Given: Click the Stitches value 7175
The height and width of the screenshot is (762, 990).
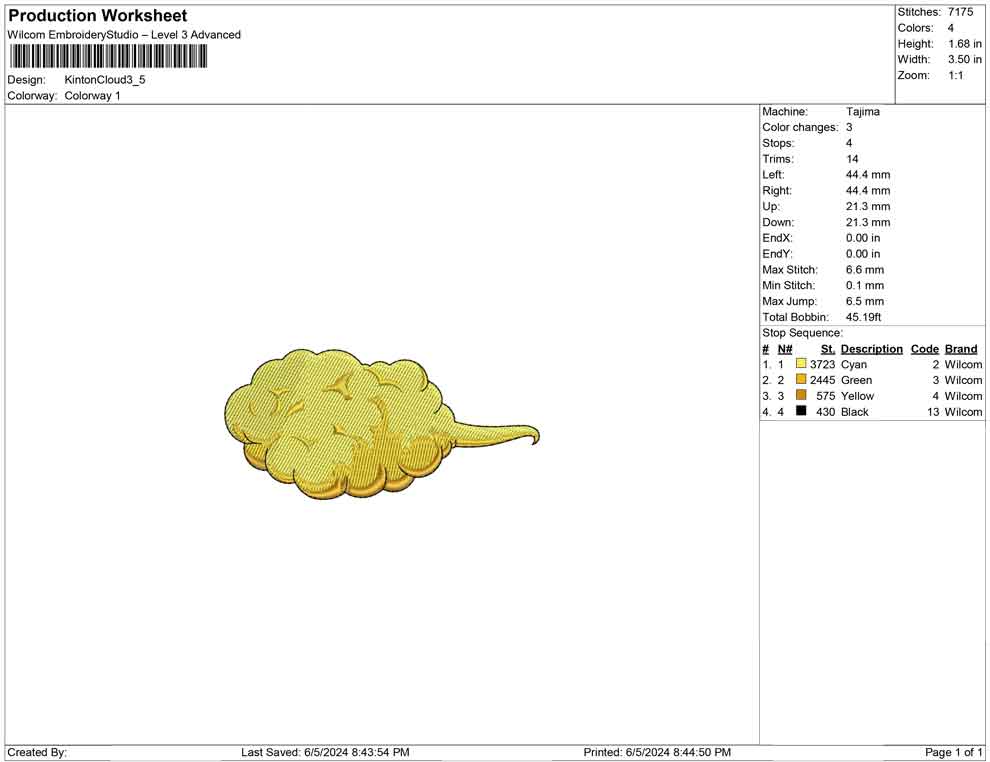Looking at the screenshot, I should point(960,12).
